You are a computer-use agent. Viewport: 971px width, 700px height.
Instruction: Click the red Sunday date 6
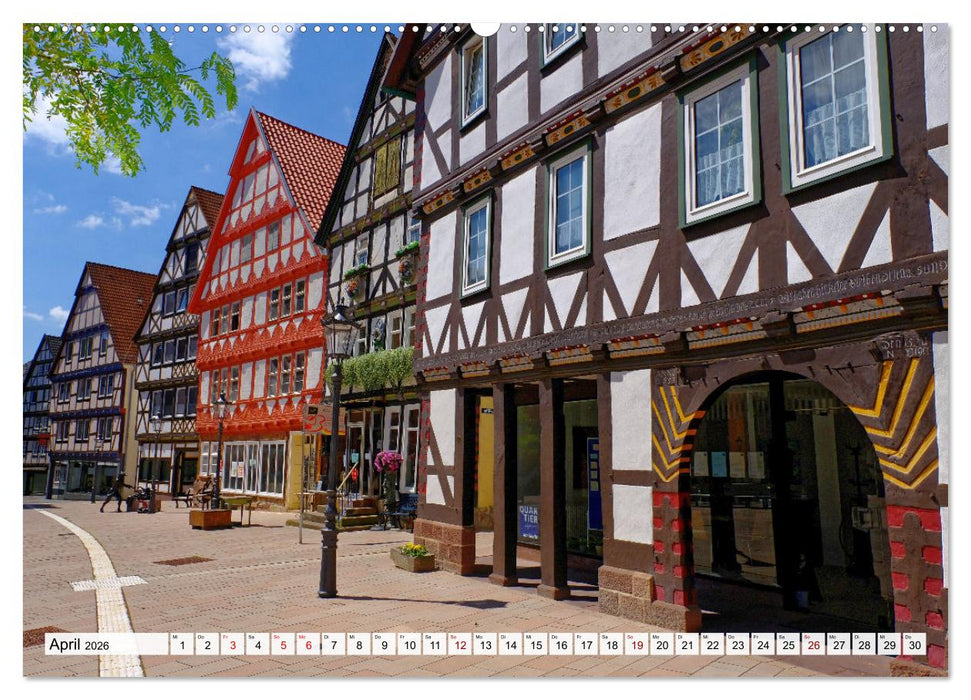(x=309, y=646)
